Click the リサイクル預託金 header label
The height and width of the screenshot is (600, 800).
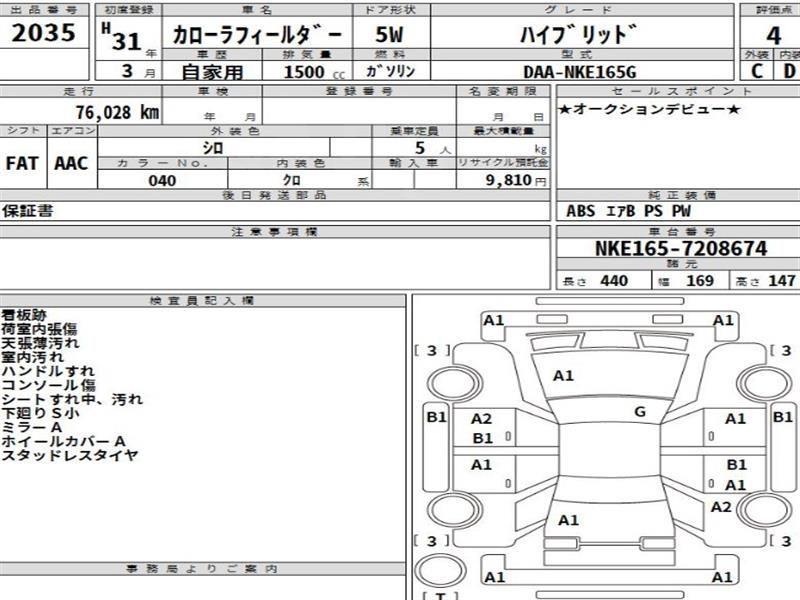coord(503,163)
